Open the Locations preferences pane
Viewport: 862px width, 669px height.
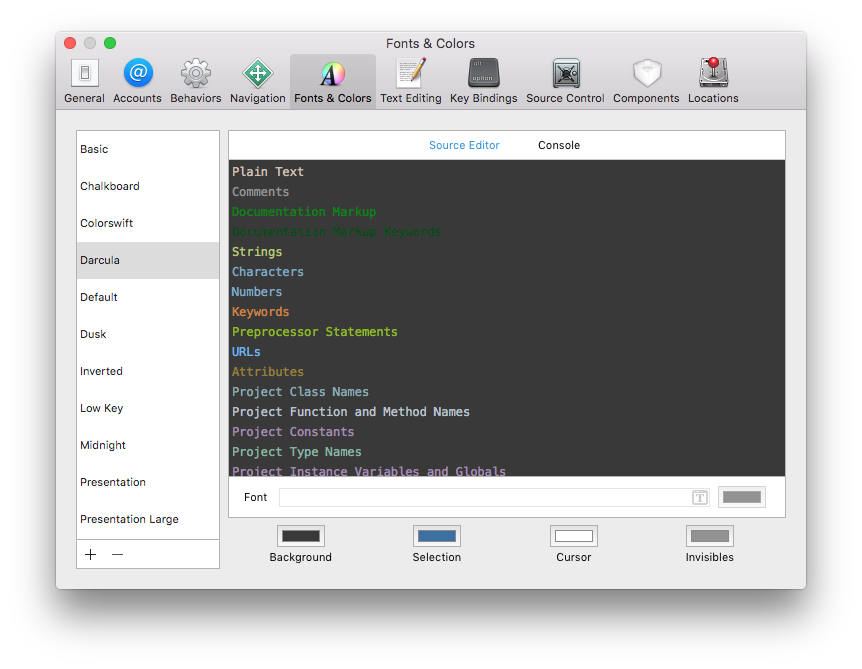713,80
